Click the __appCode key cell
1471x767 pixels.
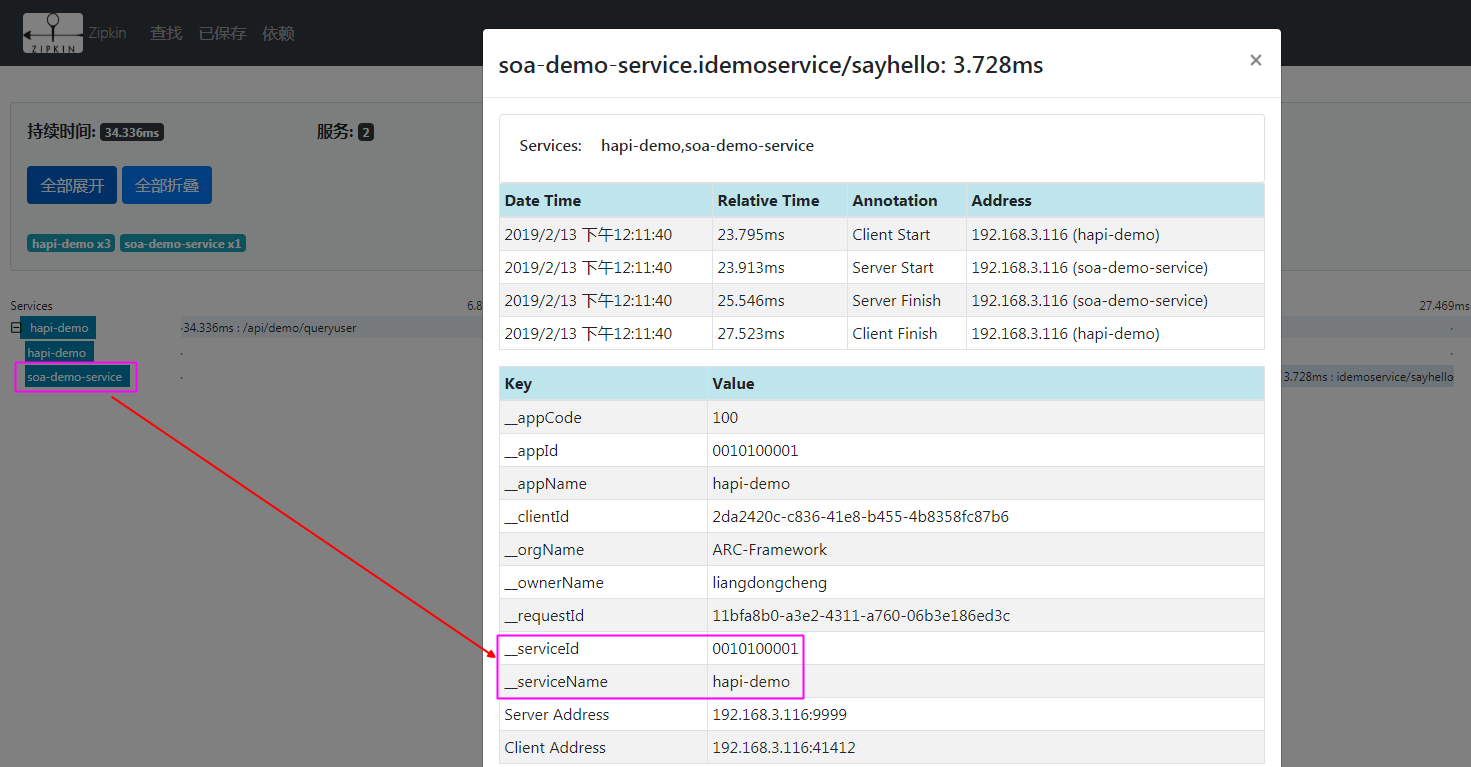point(603,417)
